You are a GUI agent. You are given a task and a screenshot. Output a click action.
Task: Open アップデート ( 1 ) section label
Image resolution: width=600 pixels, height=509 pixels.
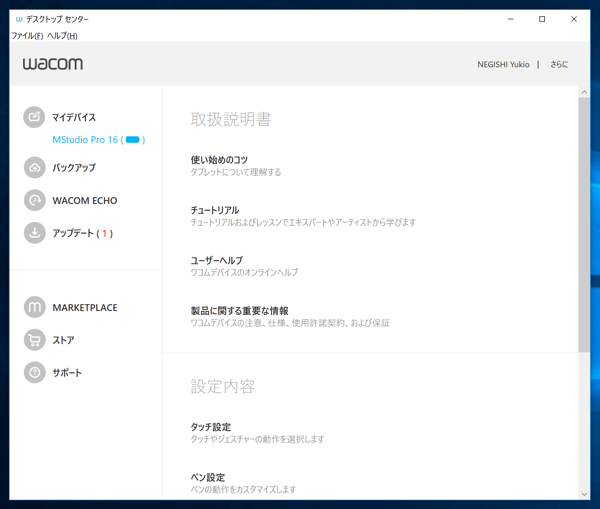(x=82, y=233)
